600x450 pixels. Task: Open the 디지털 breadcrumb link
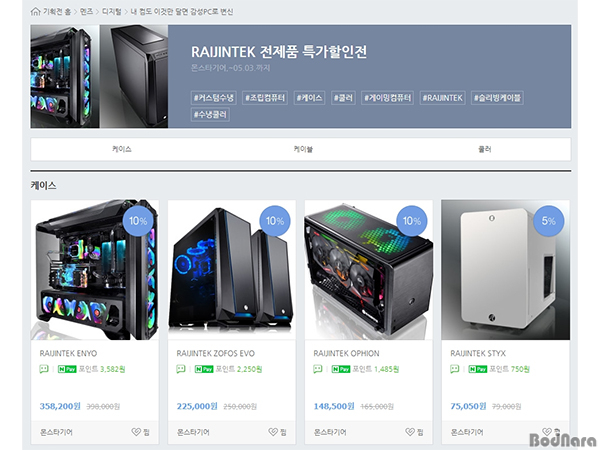pyautogui.click(x=111, y=11)
